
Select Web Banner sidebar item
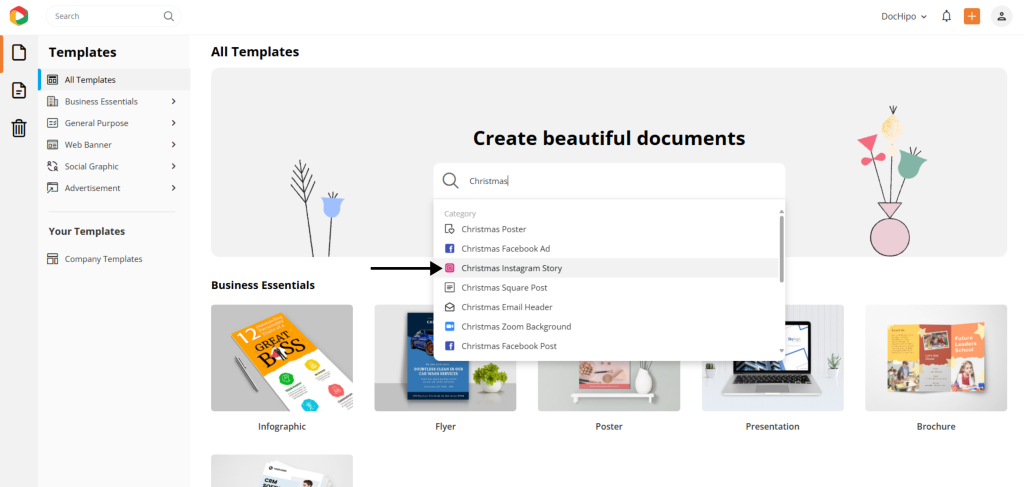tap(114, 144)
